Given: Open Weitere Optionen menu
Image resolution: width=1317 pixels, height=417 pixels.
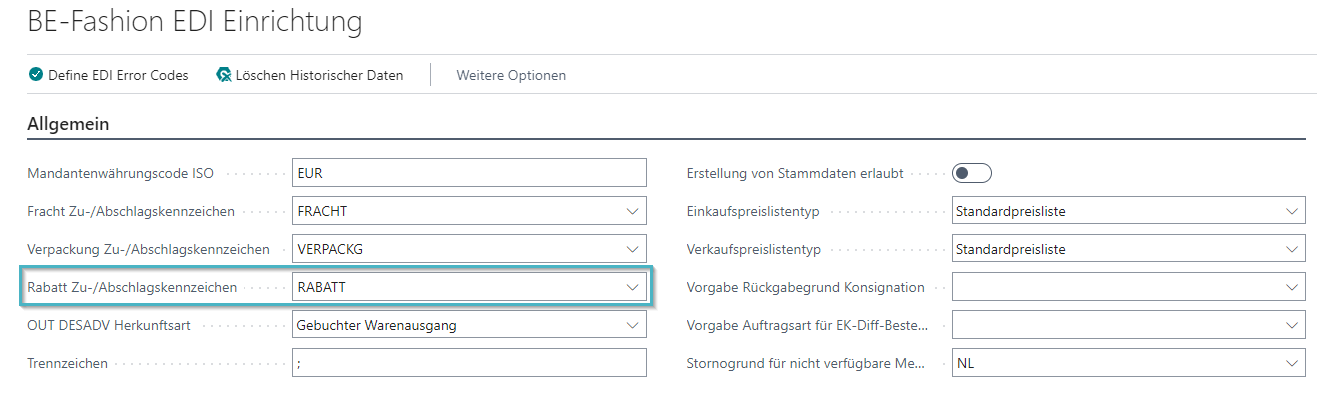Looking at the screenshot, I should 511,75.
